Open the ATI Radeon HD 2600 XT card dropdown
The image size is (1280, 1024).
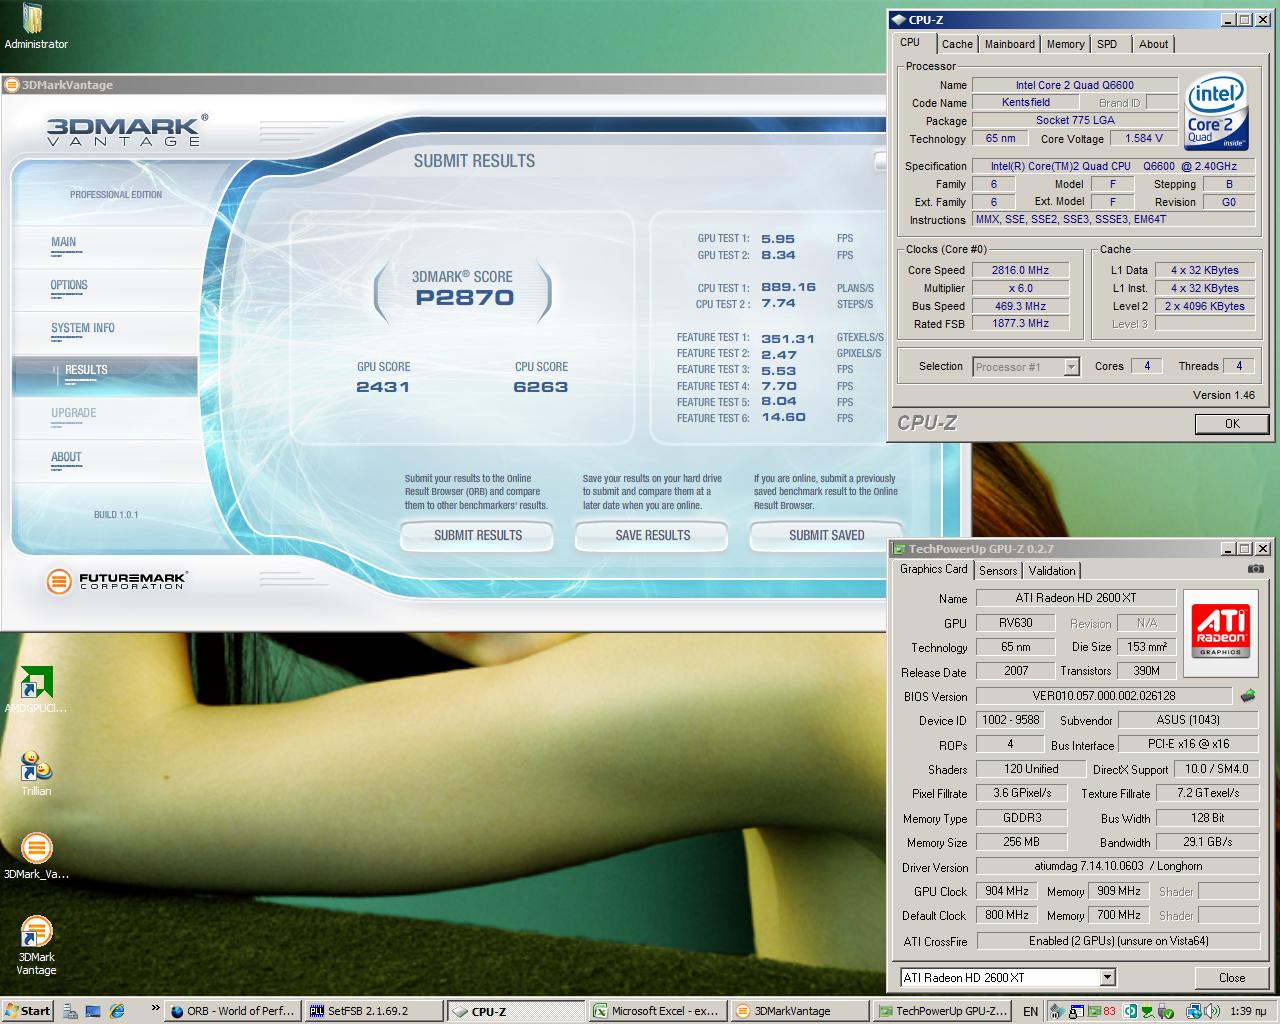click(x=1007, y=977)
